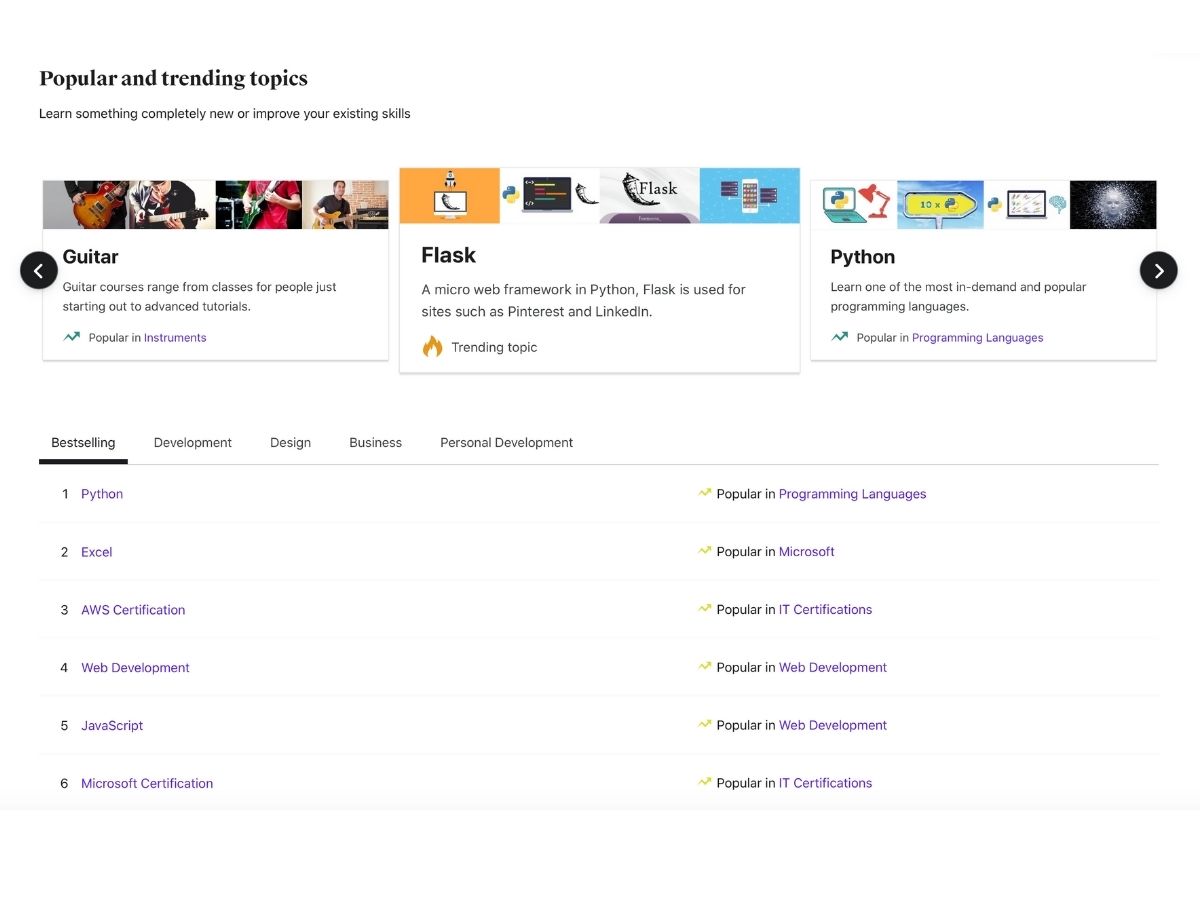
Task: Click trend icon in Microsoft Certification row
Action: [x=705, y=783]
